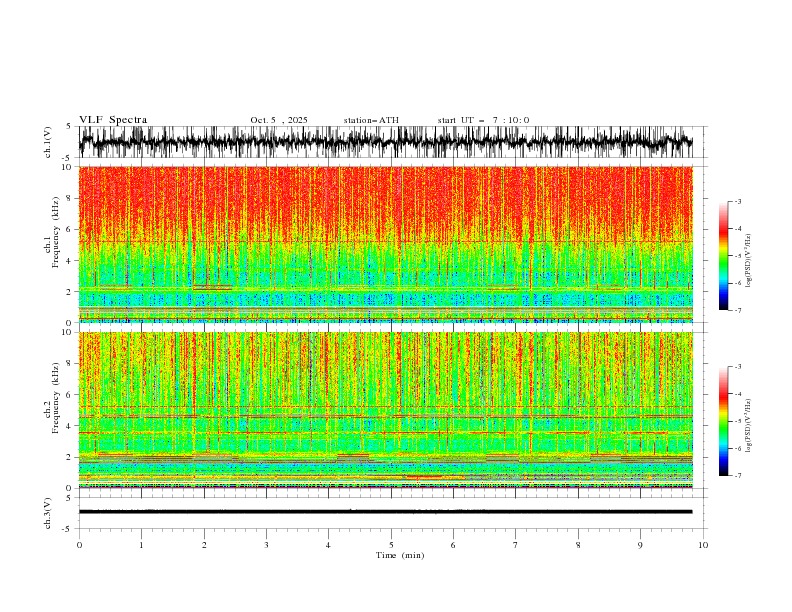This screenshot has width=792, height=612.
Task: Click time axis tick label "10"
Action: [703, 545]
